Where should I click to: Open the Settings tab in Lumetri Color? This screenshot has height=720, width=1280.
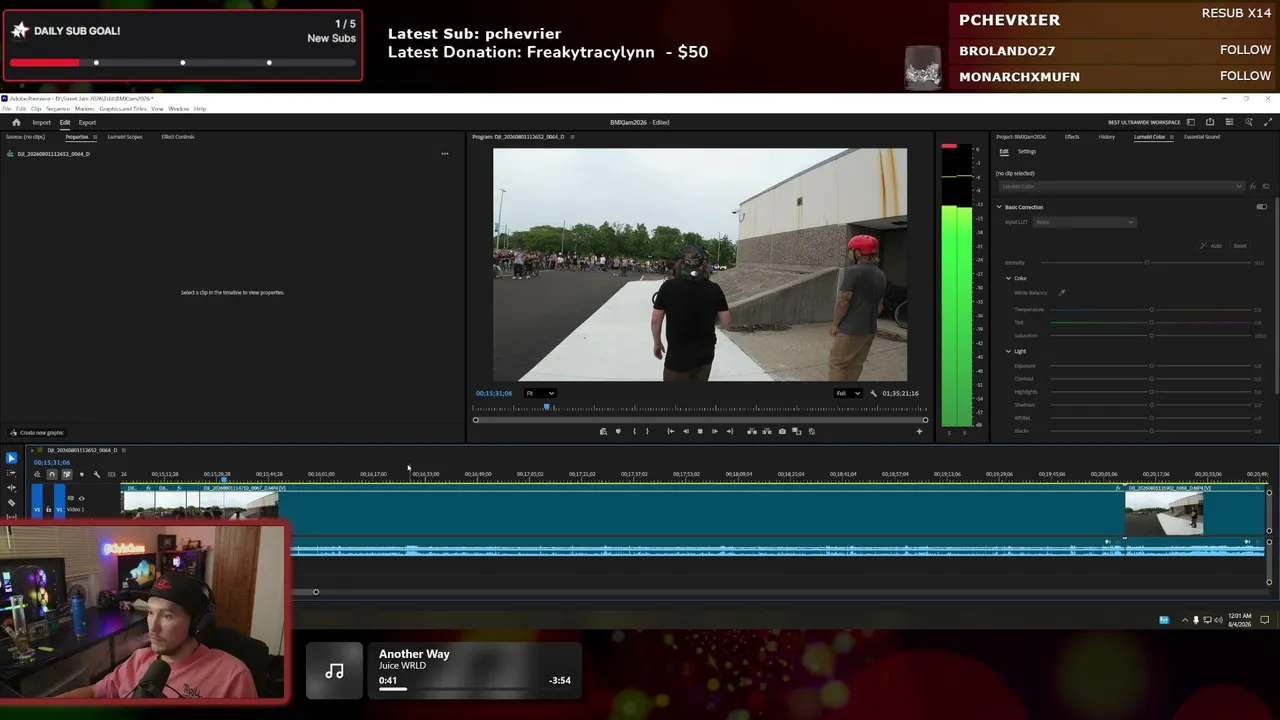coord(1027,152)
